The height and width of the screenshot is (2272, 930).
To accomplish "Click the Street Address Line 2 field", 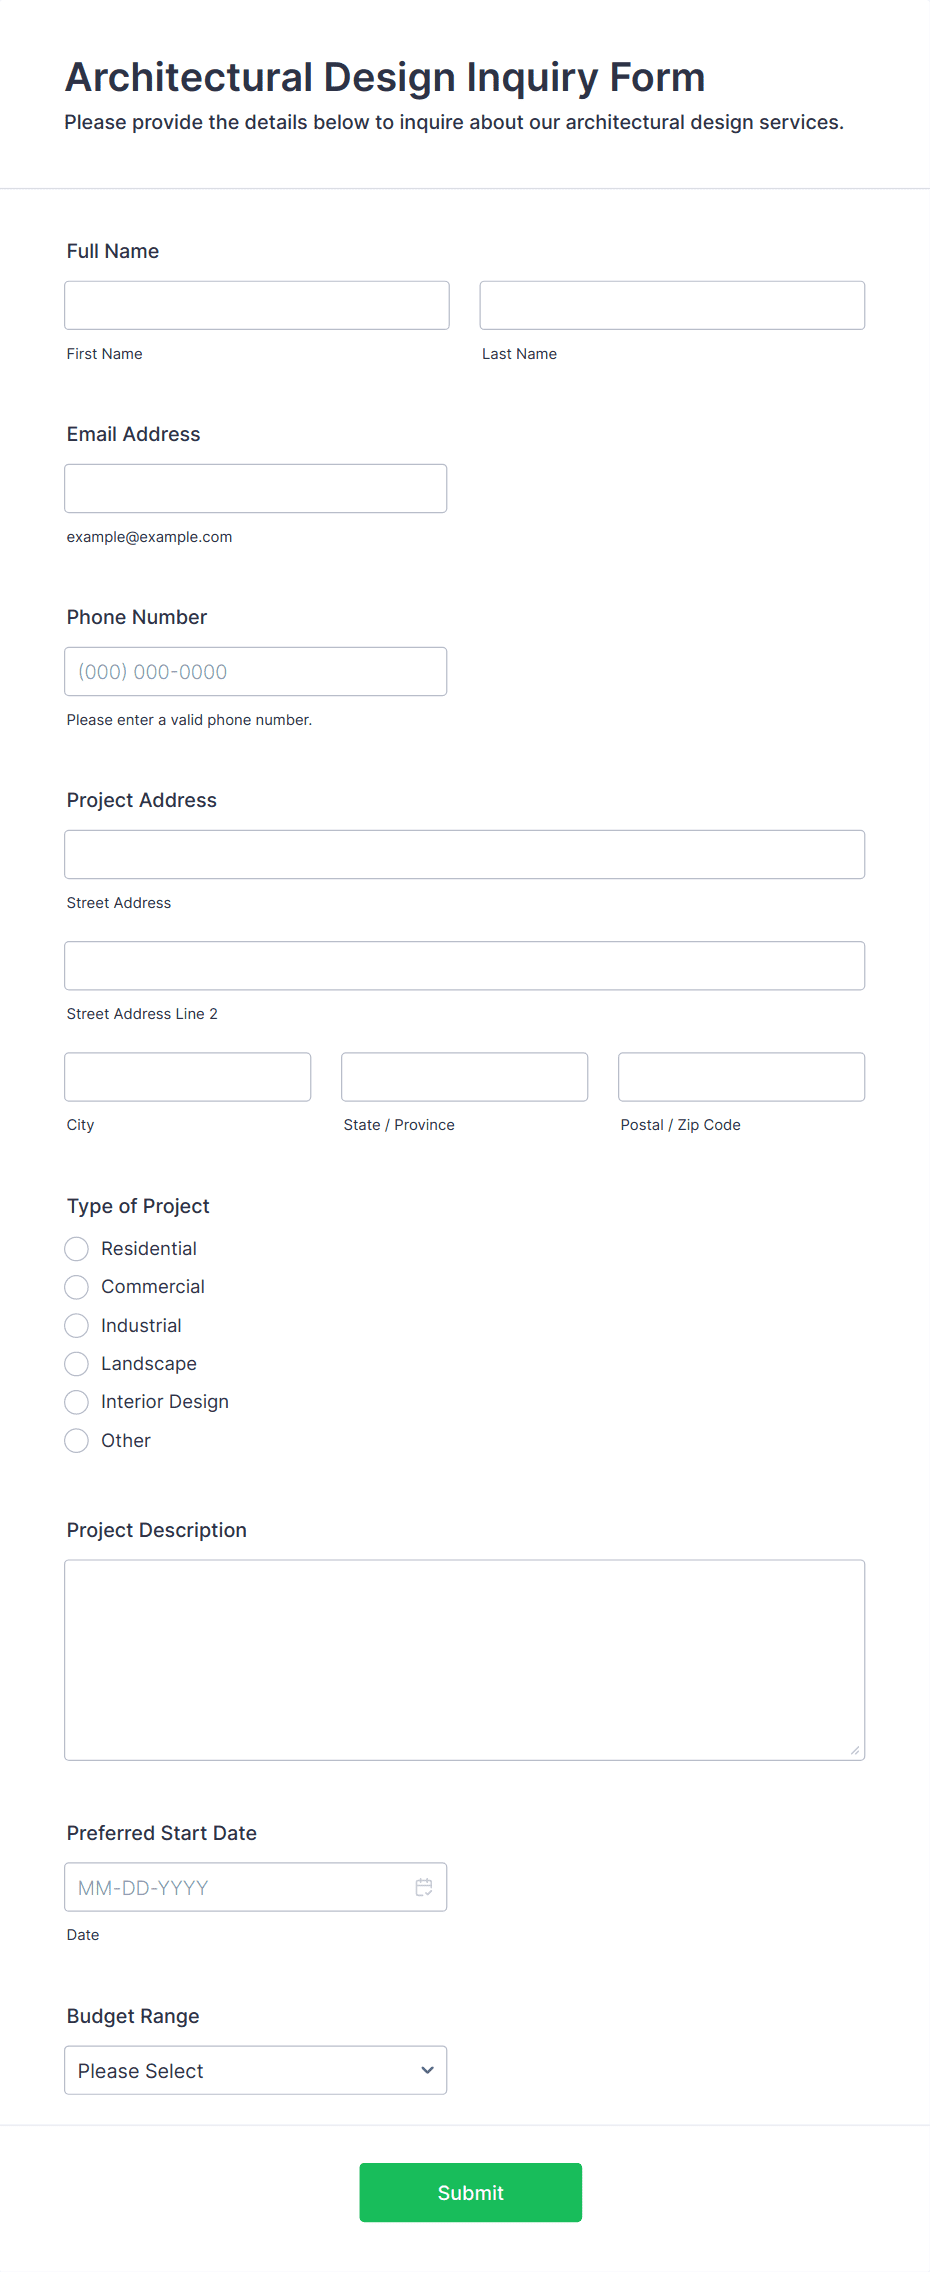I will [x=464, y=965].
